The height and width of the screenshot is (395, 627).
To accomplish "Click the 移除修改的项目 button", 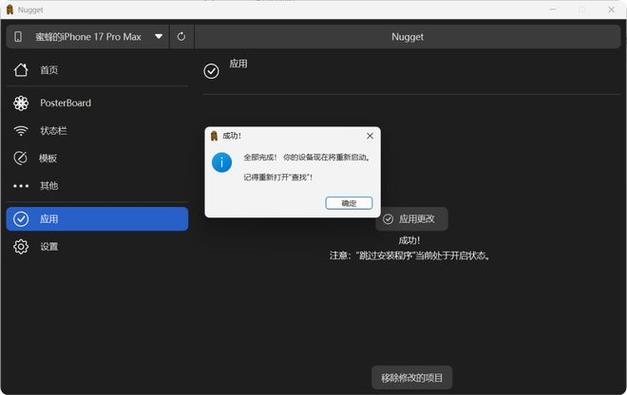I will click(412, 377).
